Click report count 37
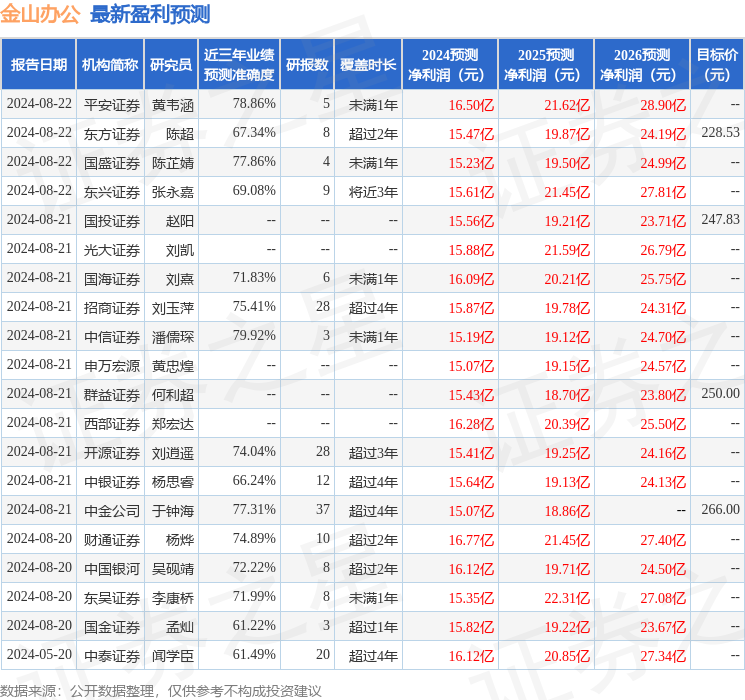 pos(323,509)
